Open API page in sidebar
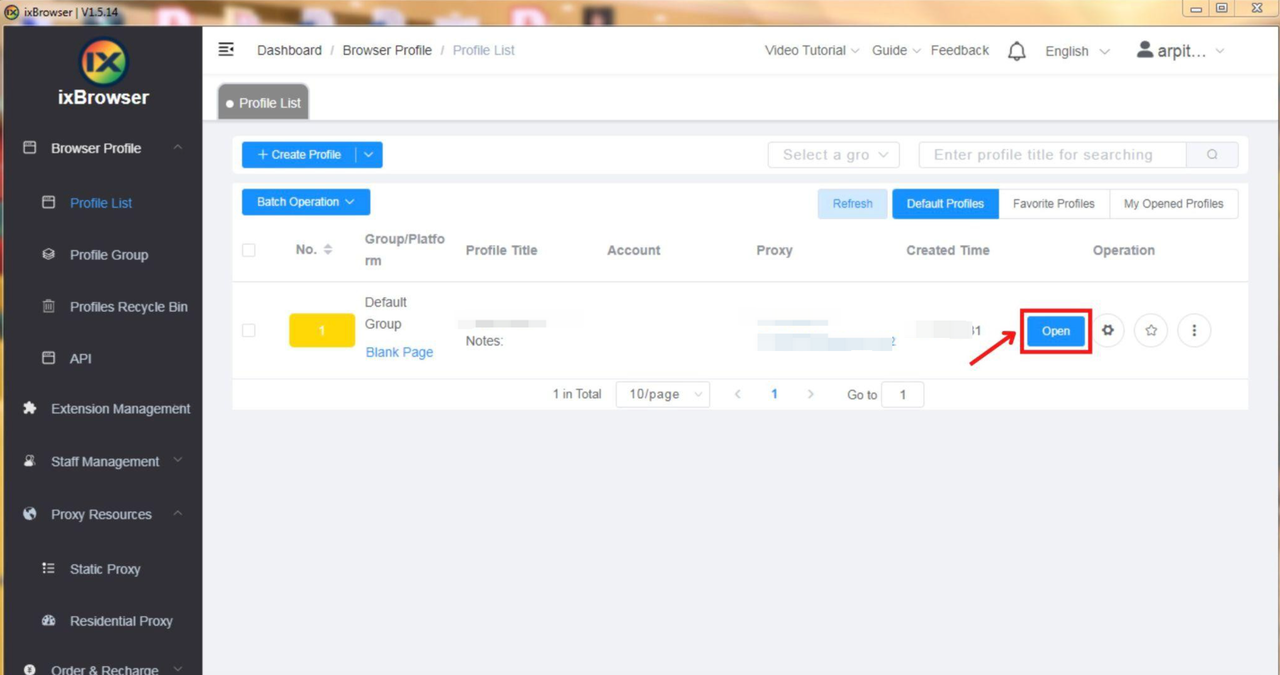This screenshot has height=675, width=1280. point(80,358)
